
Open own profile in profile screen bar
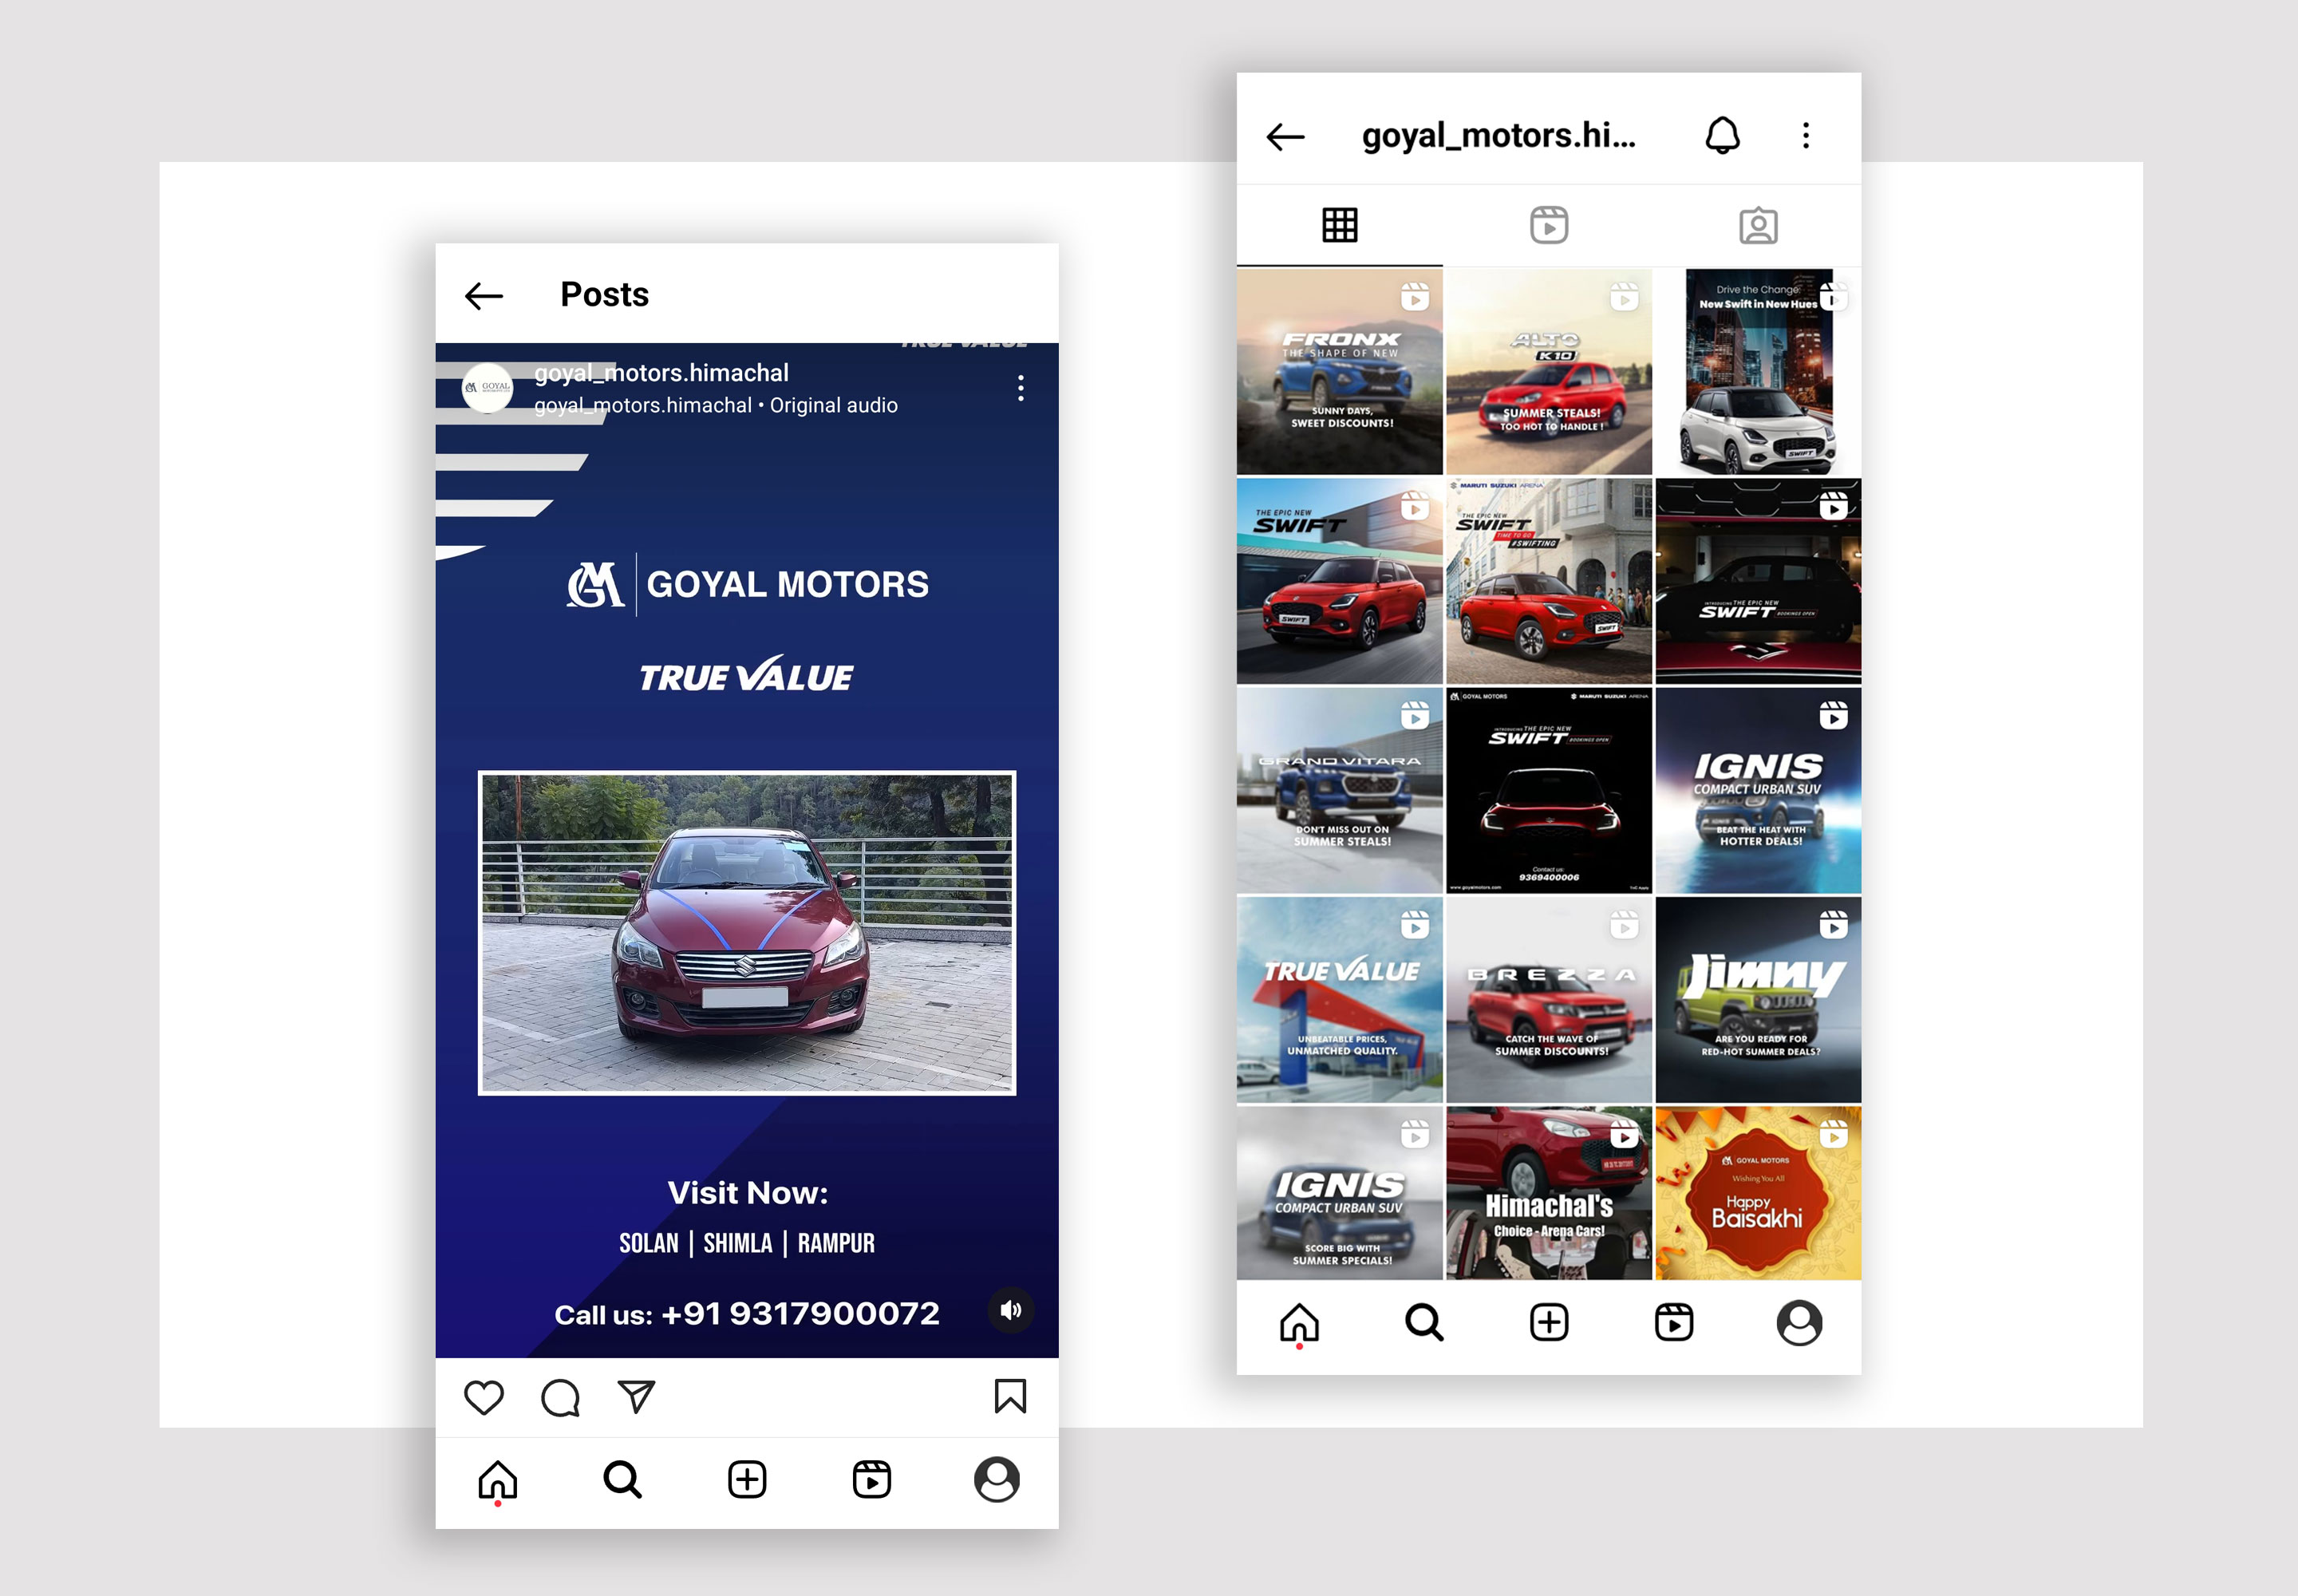1799,1322
